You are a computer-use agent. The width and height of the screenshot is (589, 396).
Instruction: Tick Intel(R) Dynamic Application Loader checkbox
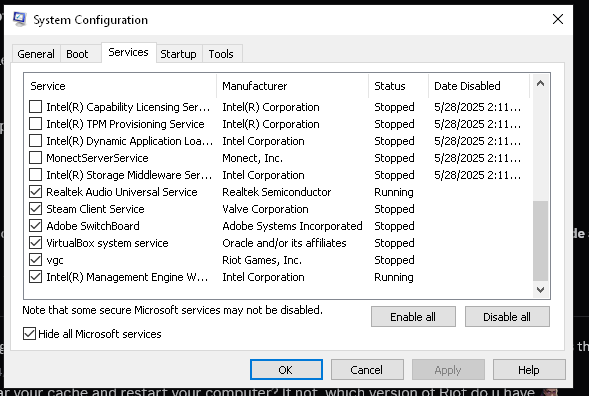36,141
